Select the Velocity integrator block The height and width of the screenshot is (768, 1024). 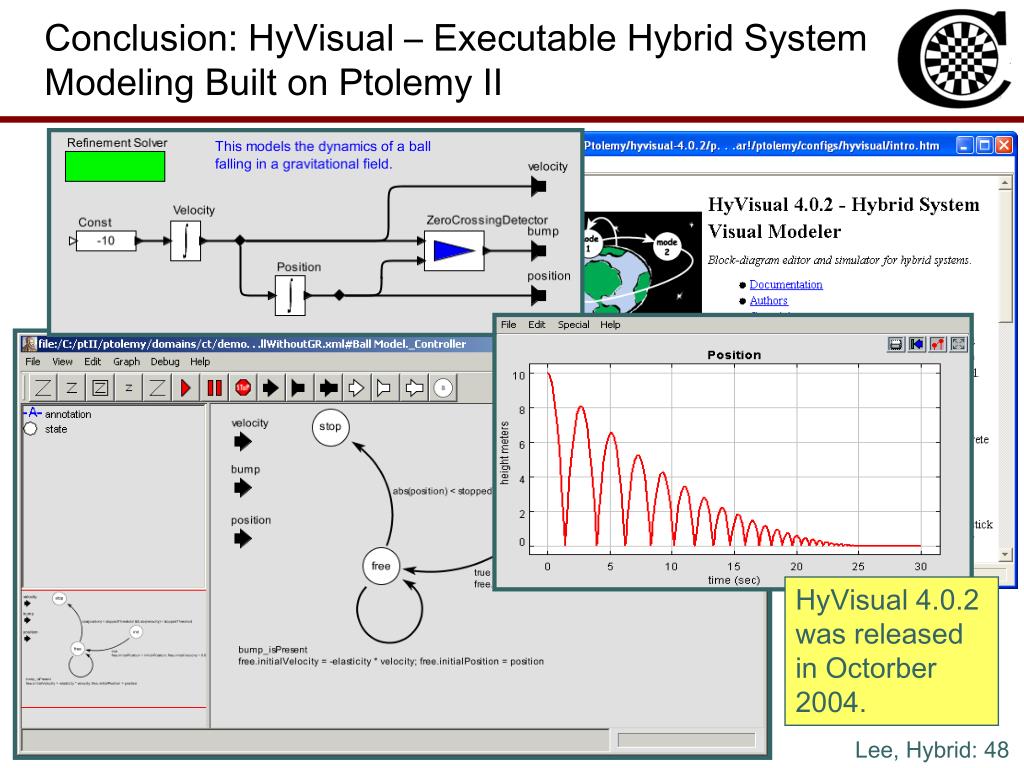185,241
